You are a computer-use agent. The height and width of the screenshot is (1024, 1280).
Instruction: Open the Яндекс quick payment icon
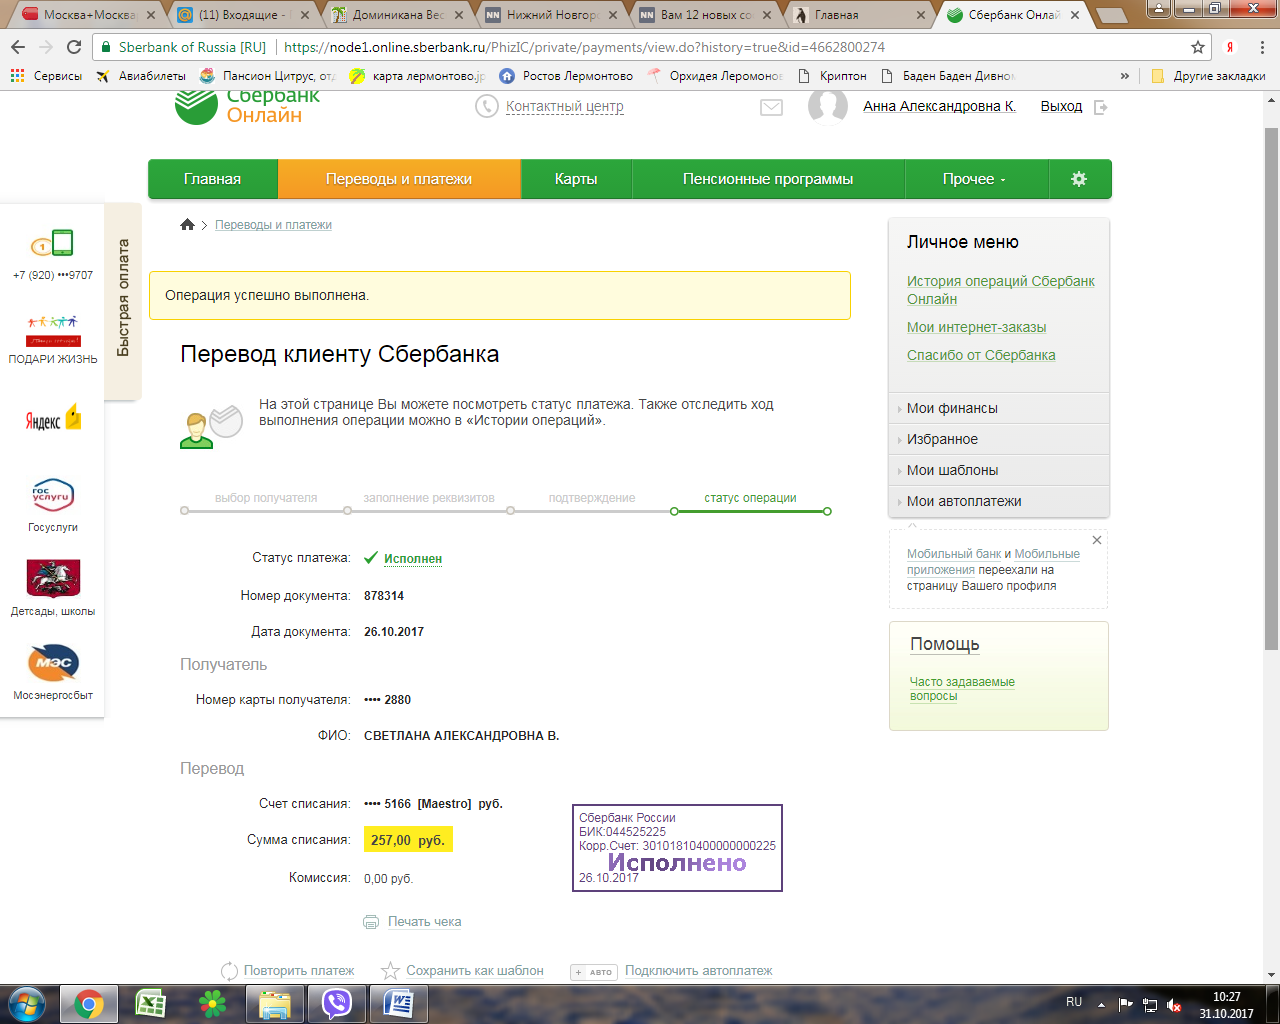[53, 418]
